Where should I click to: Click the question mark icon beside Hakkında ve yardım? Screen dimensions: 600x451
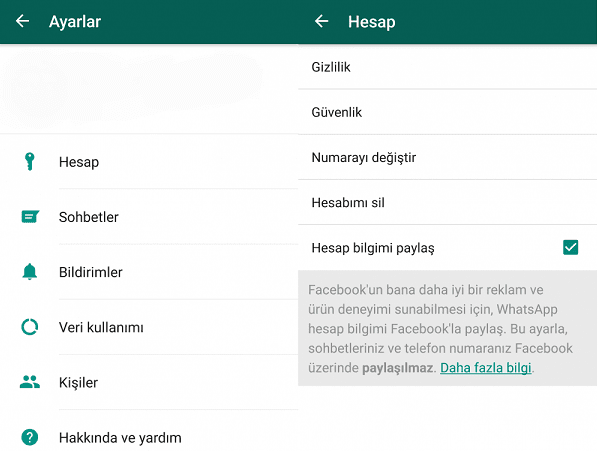[30, 437]
